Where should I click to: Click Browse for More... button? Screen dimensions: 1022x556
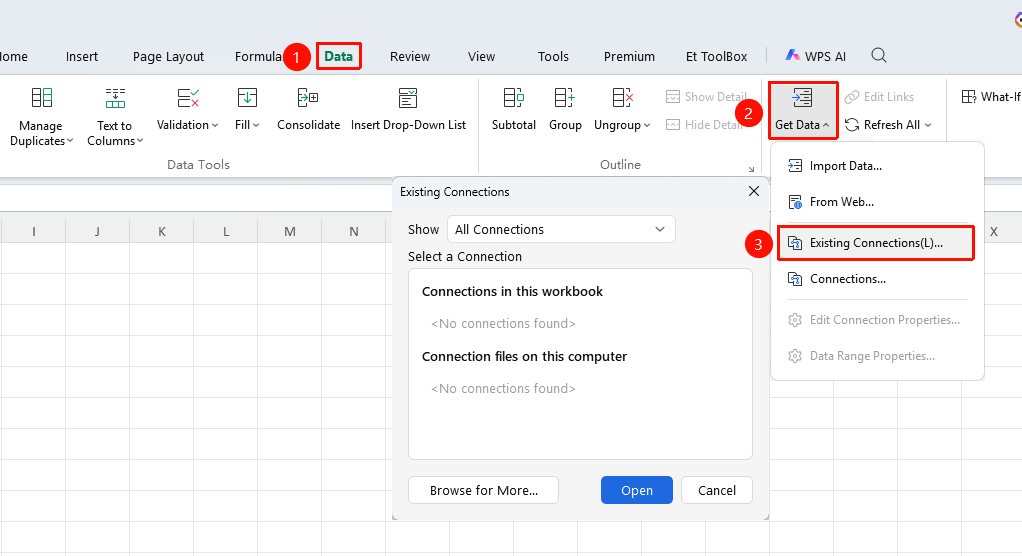[484, 490]
